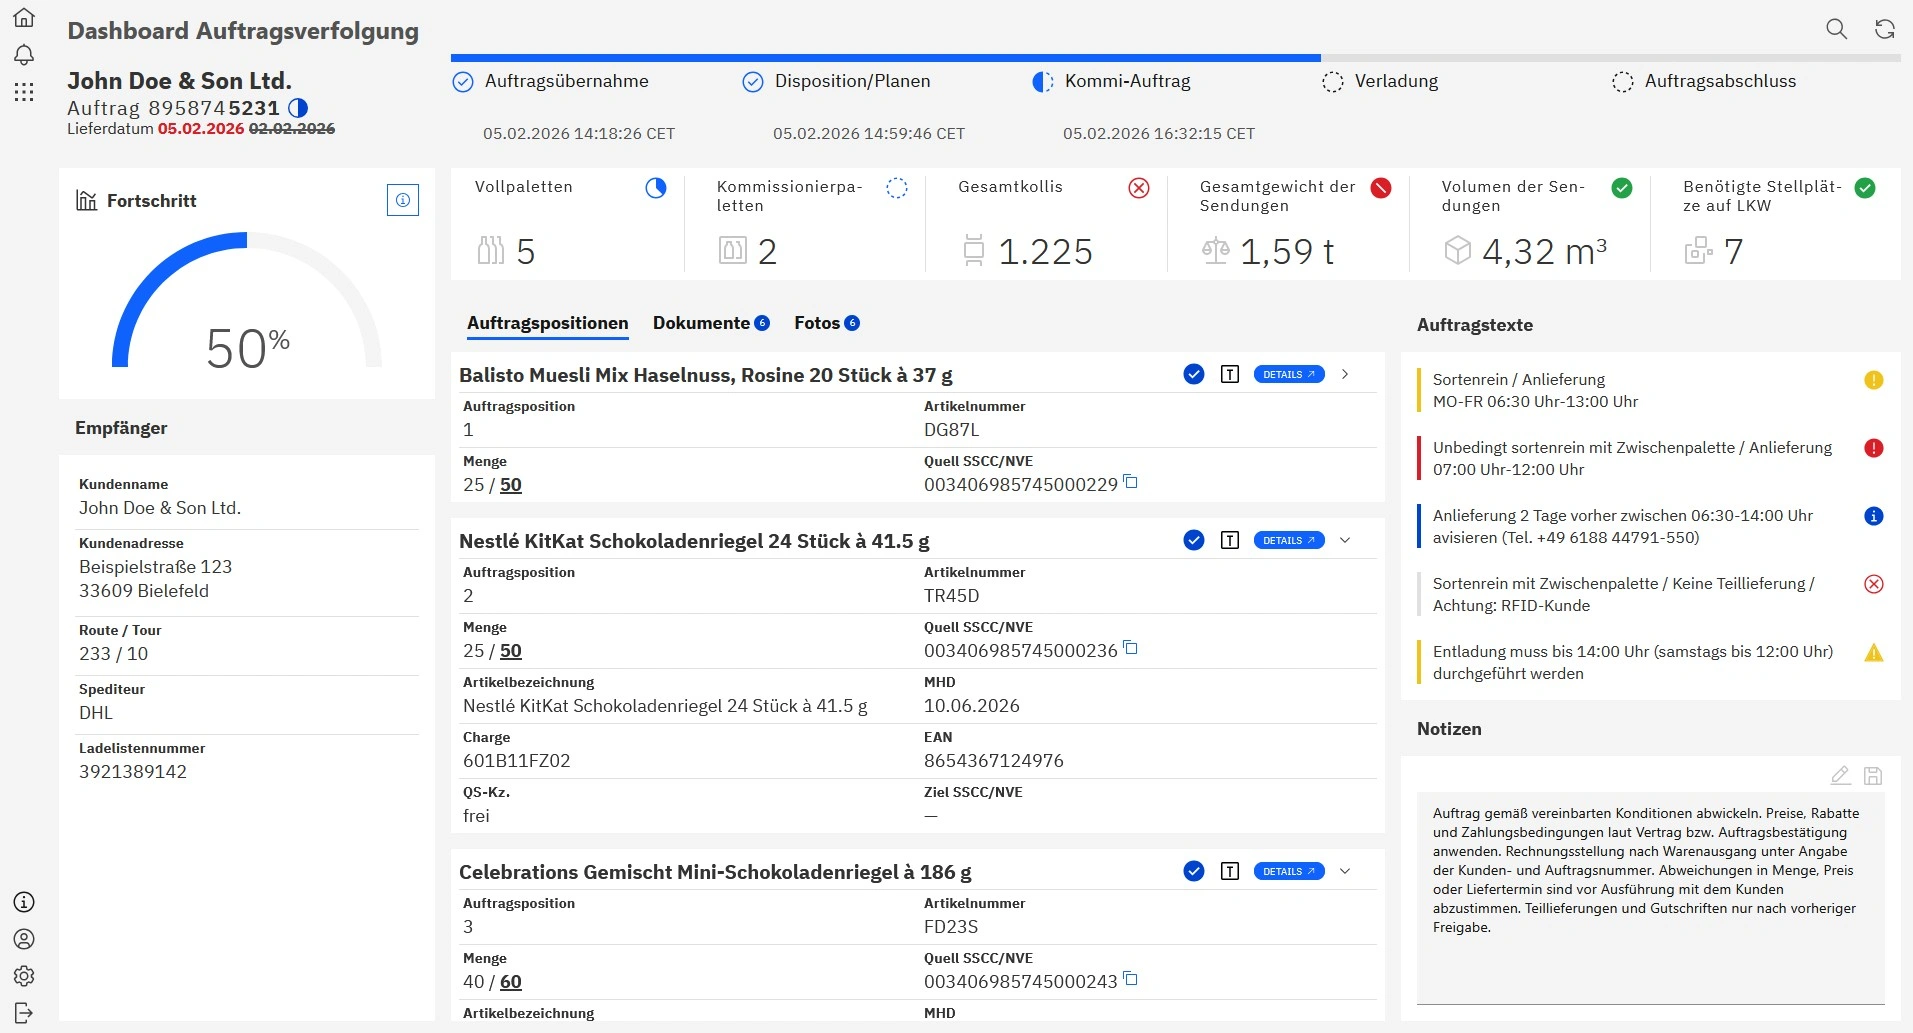Open the home dashboard icon
The width and height of the screenshot is (1913, 1033).
(x=23, y=15)
